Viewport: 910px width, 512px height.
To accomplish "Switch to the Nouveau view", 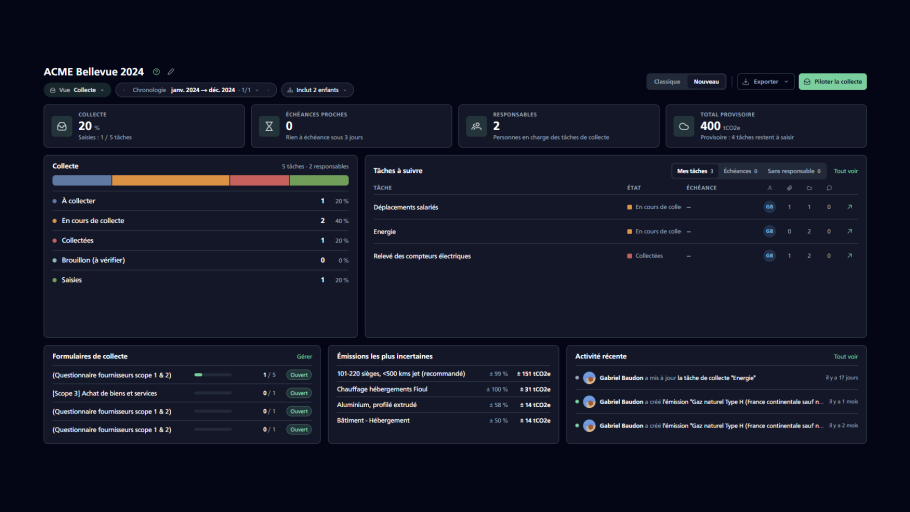I will [706, 82].
